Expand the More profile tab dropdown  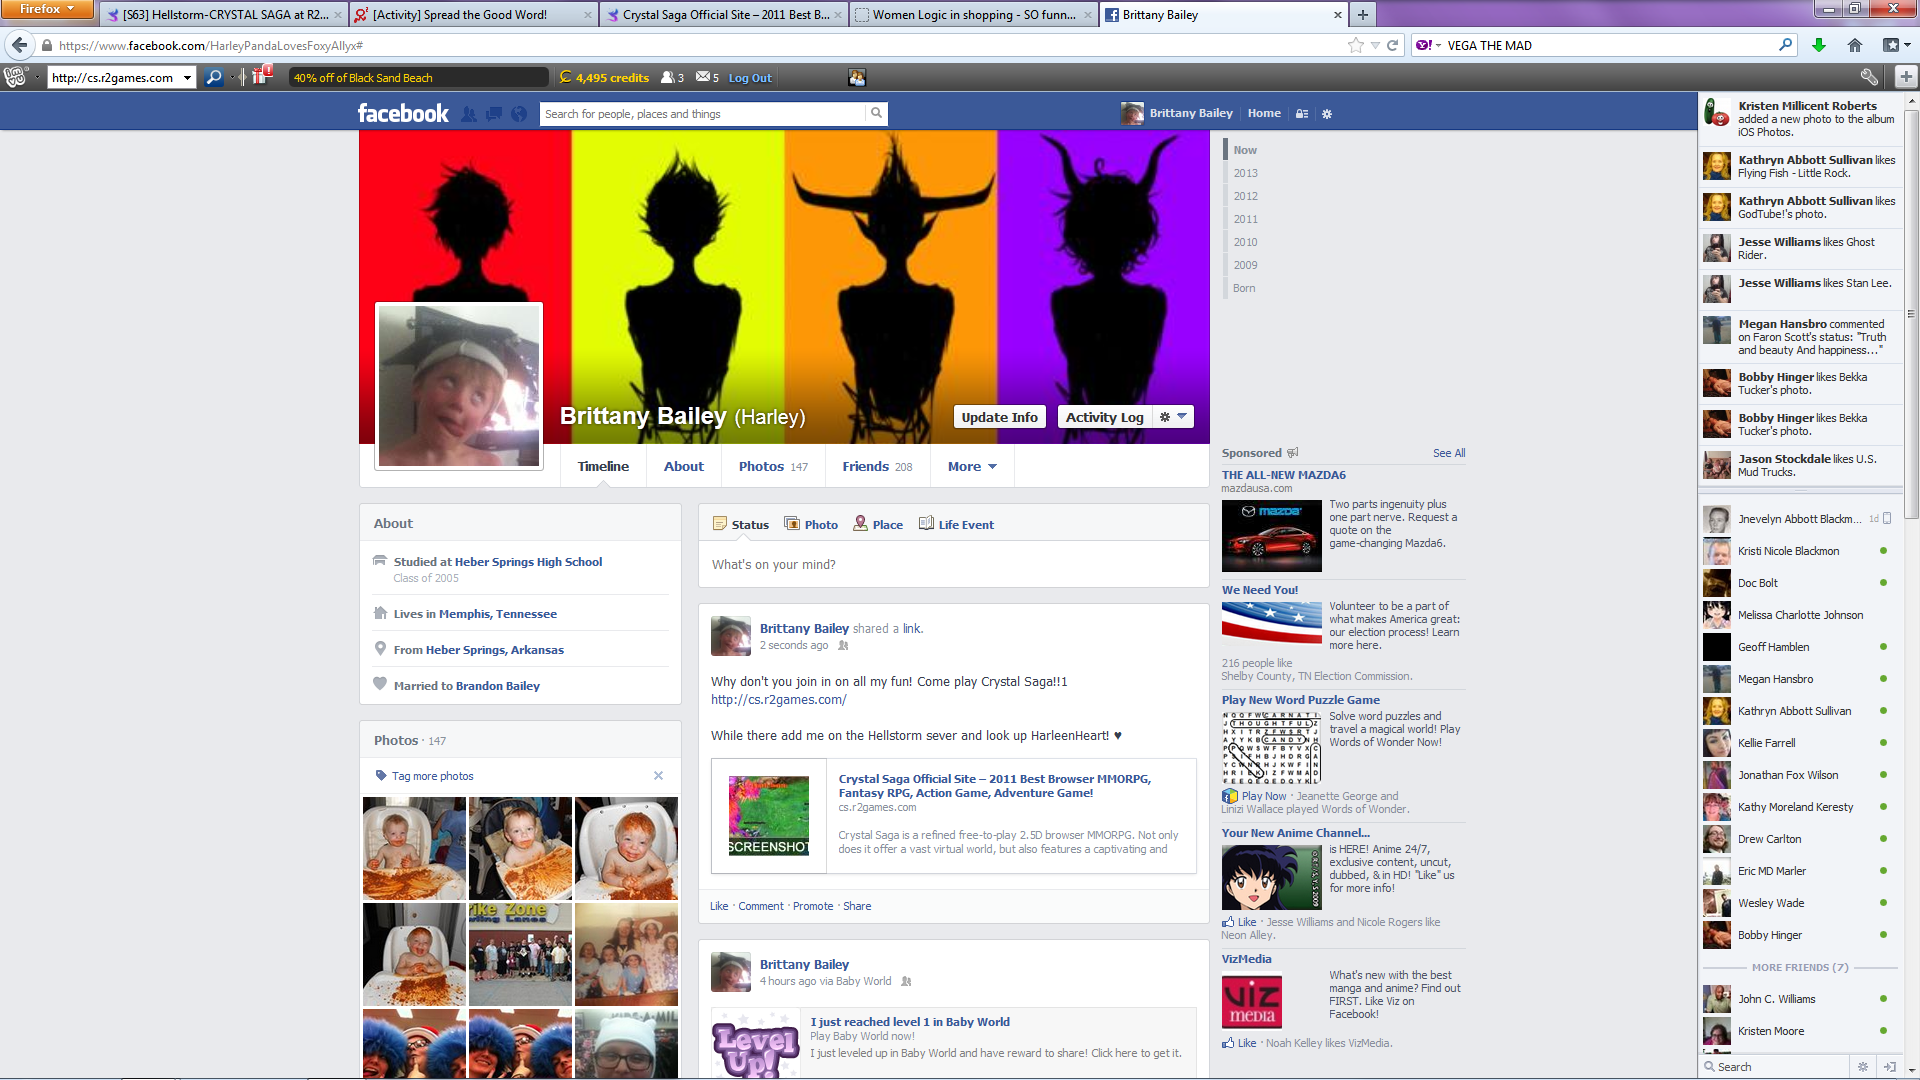(972, 467)
